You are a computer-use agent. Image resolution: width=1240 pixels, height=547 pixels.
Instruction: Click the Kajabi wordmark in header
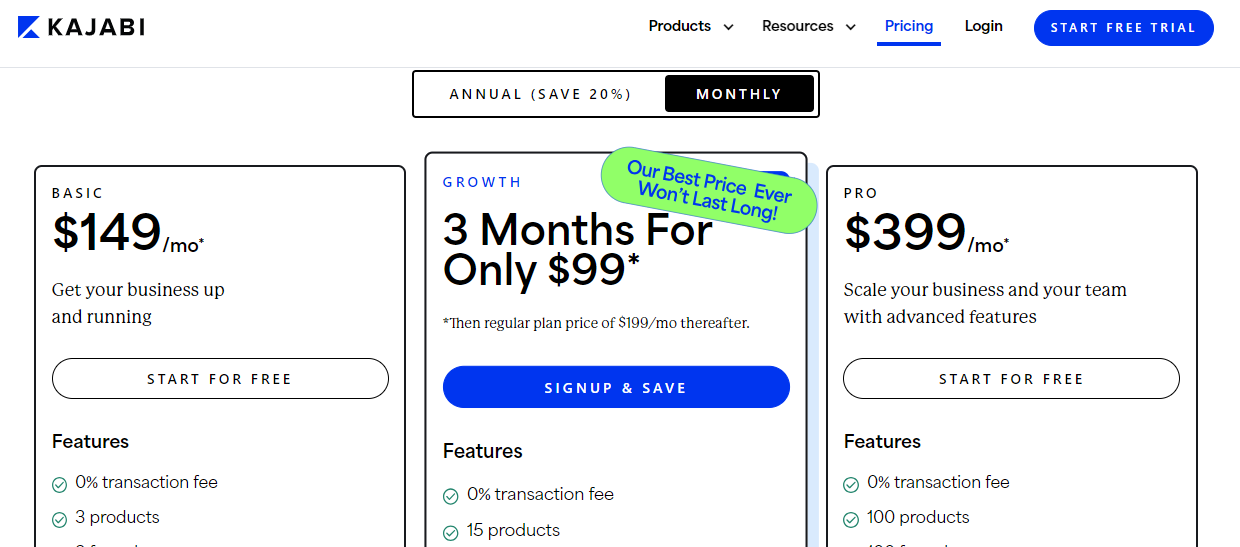click(x=96, y=27)
